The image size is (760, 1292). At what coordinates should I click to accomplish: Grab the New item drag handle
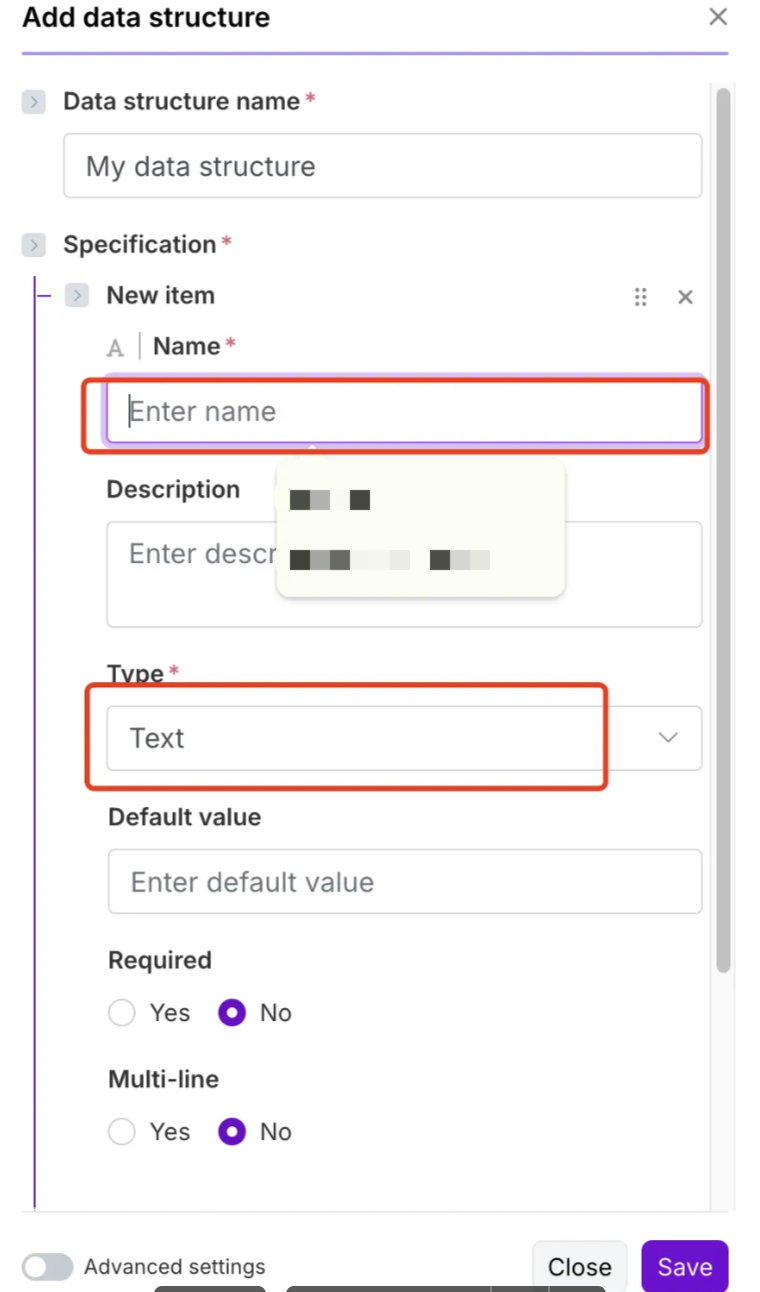[x=641, y=297]
